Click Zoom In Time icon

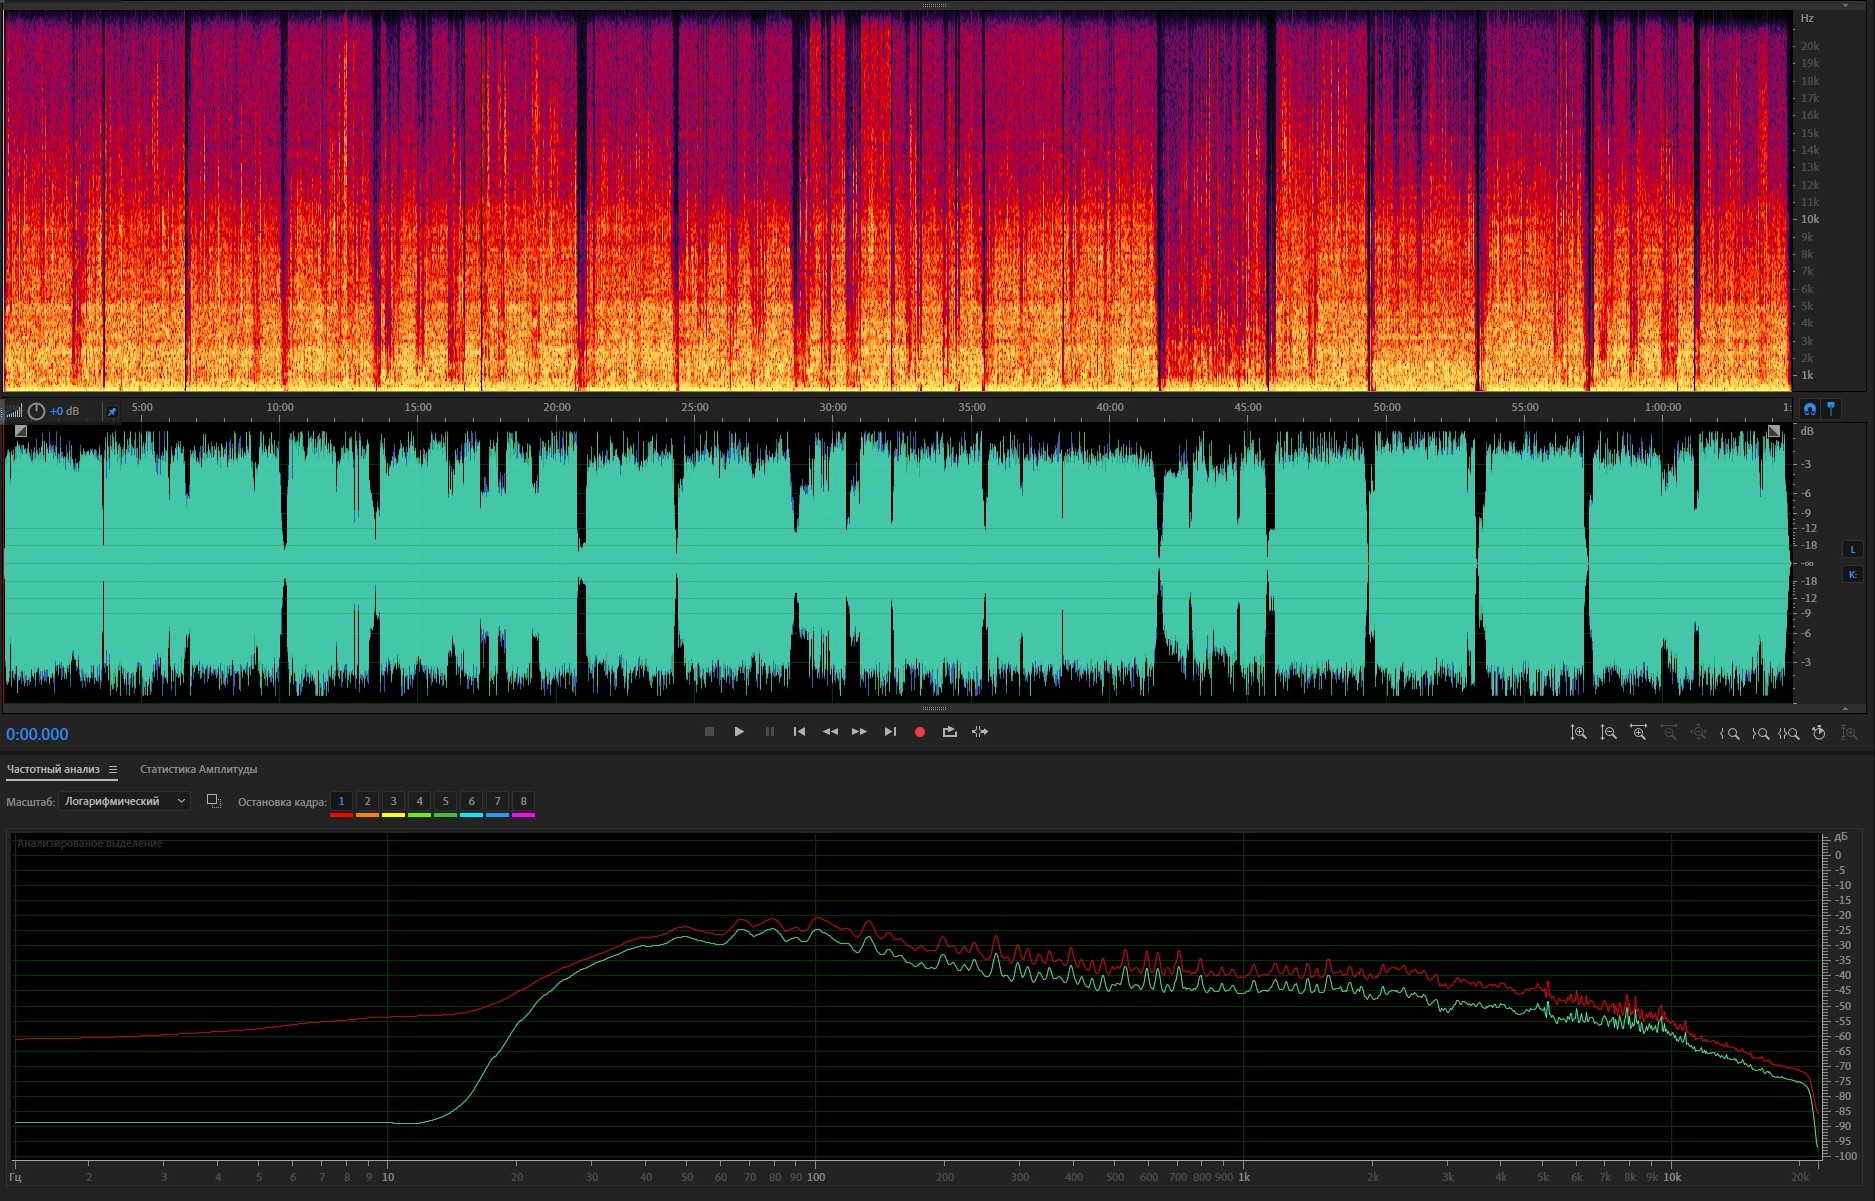(x=1638, y=733)
